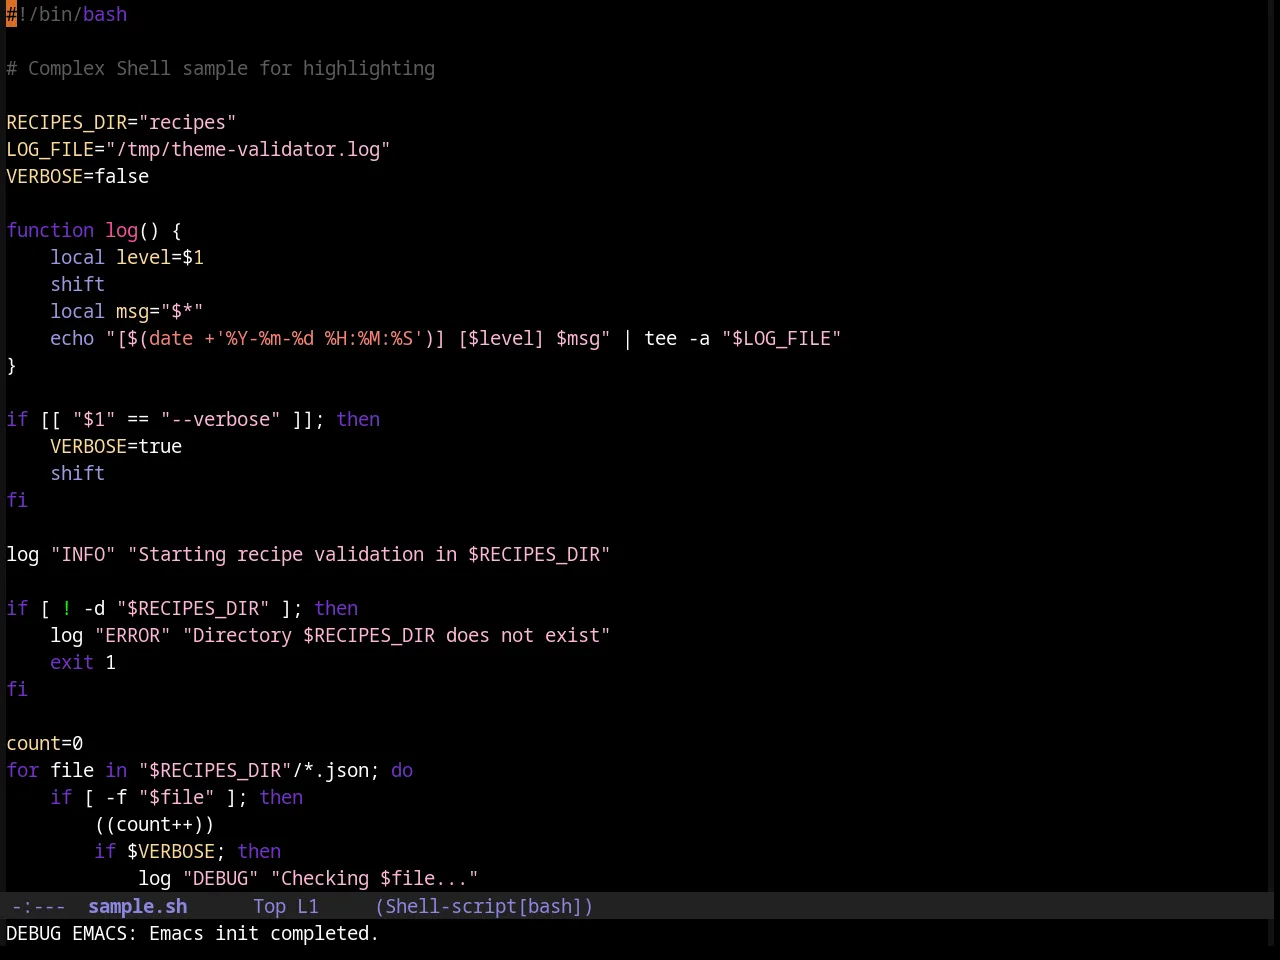Click the [bash] shell type in mode line
The width and height of the screenshot is (1280, 960).
coord(550,907)
